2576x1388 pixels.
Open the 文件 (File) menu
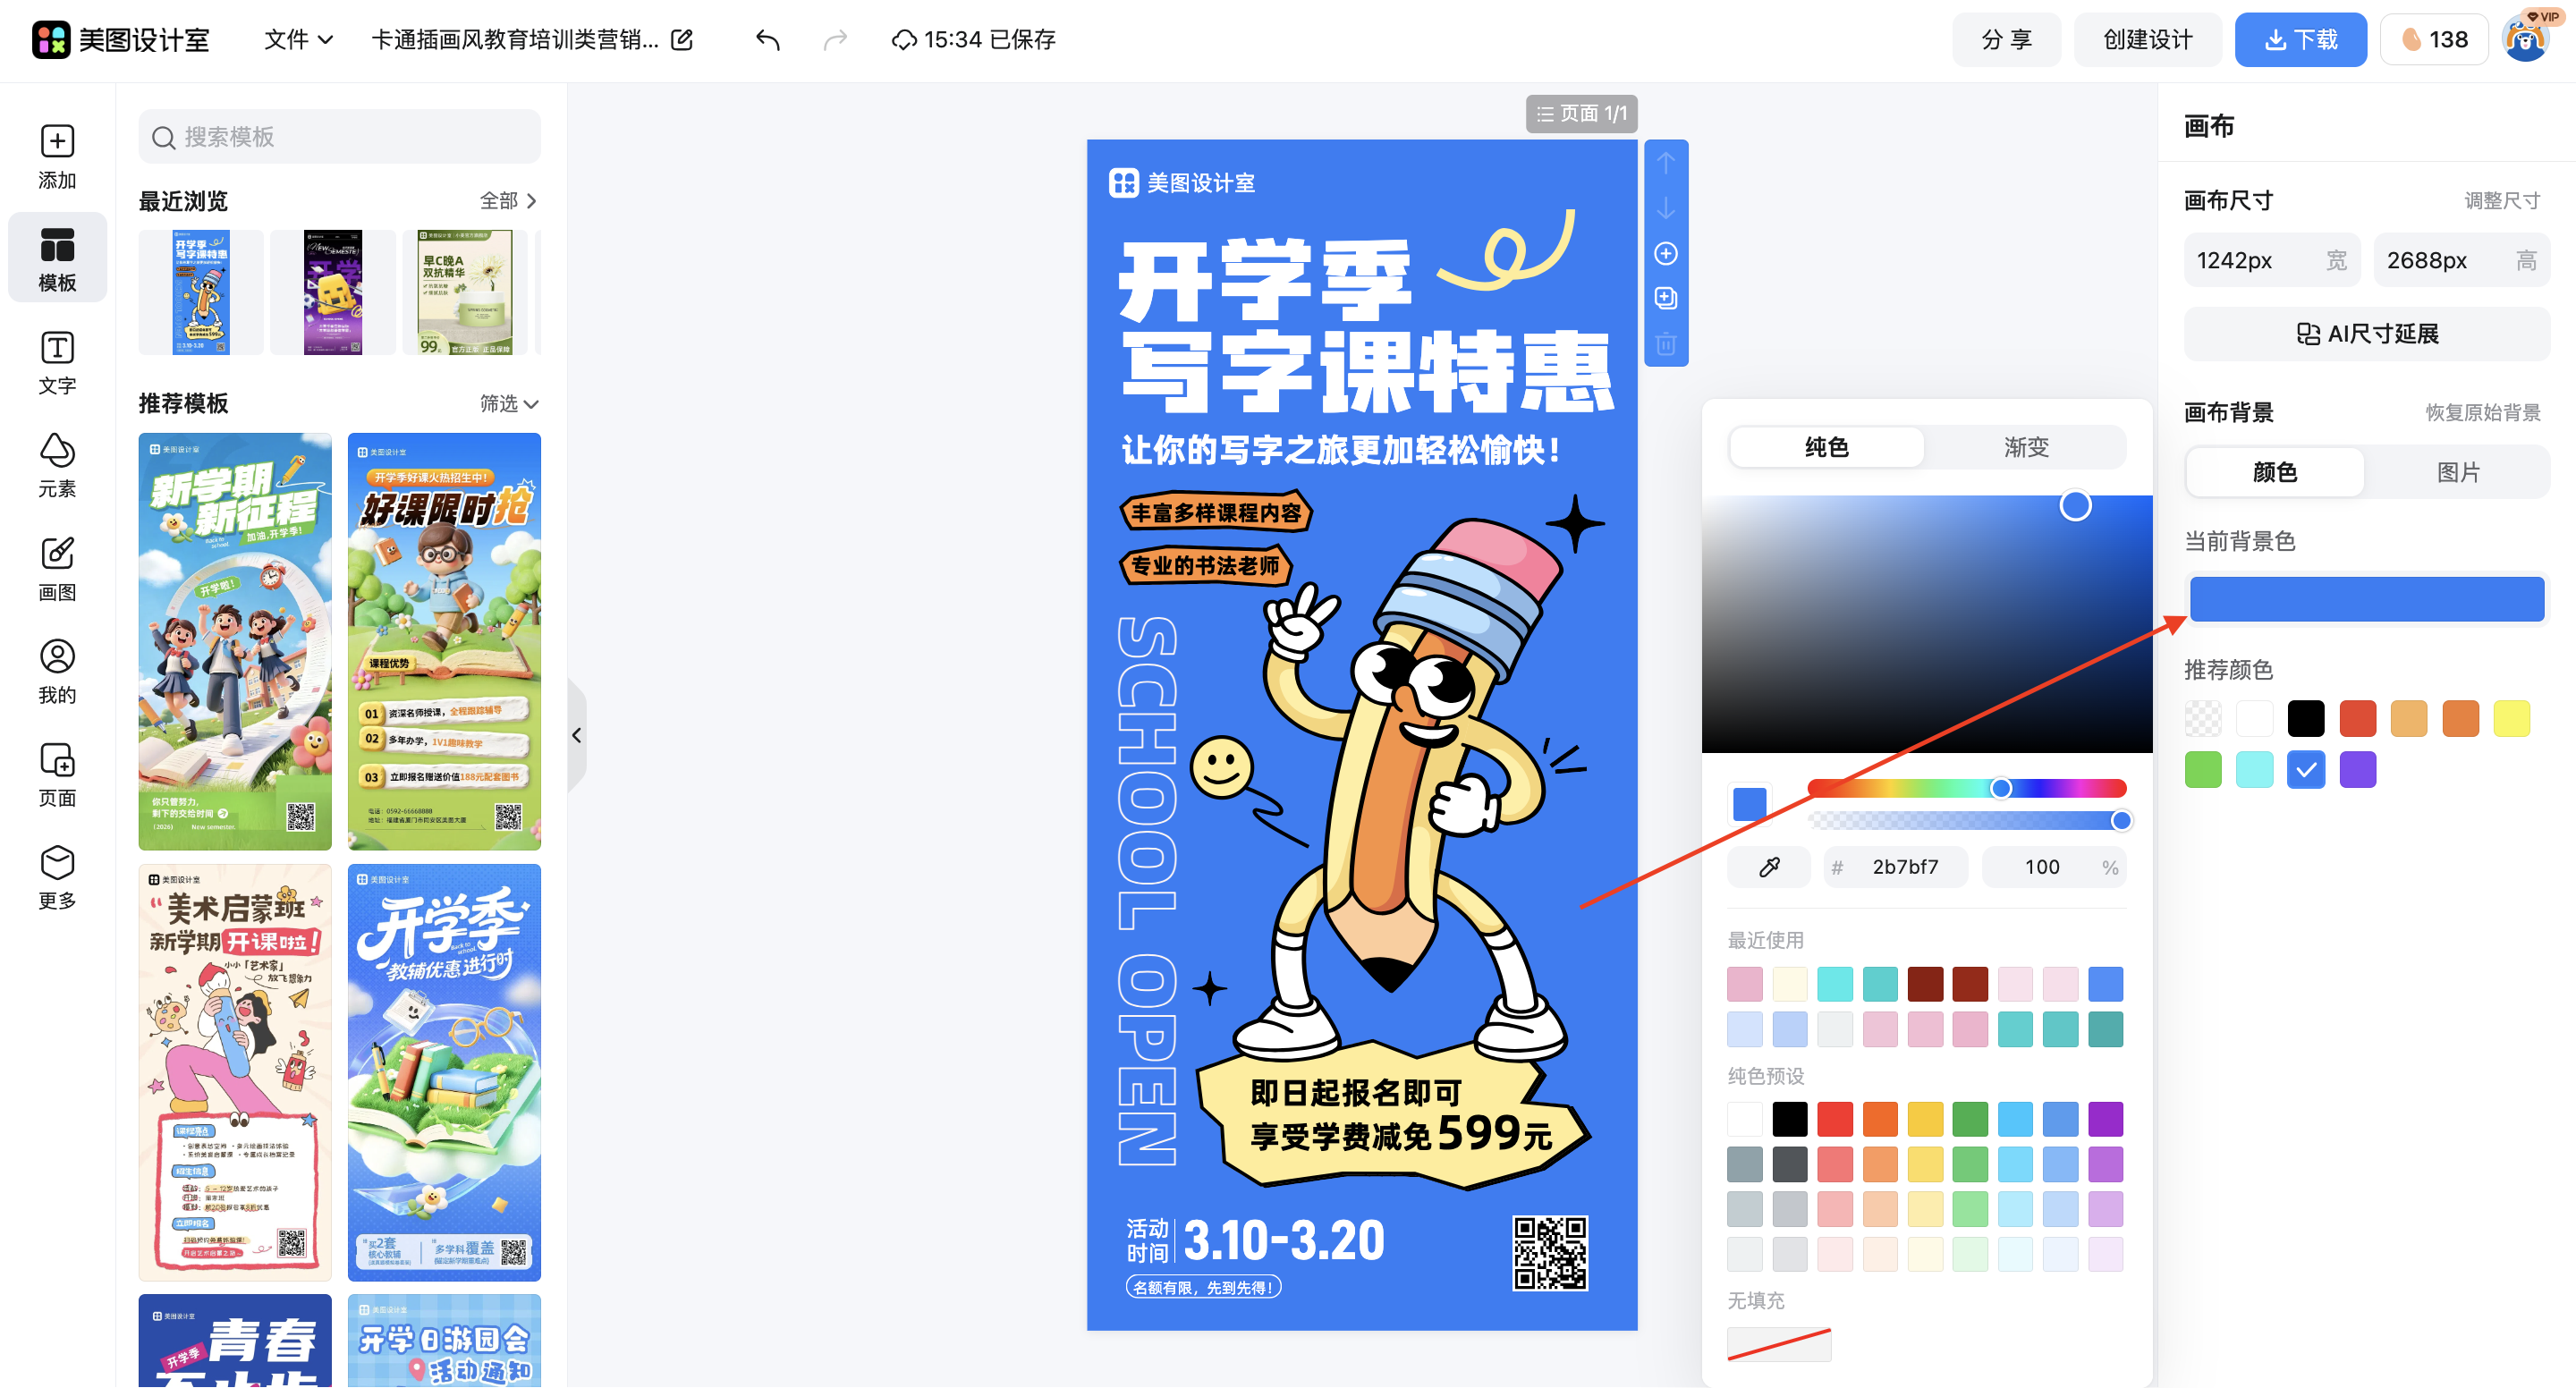tap(295, 40)
